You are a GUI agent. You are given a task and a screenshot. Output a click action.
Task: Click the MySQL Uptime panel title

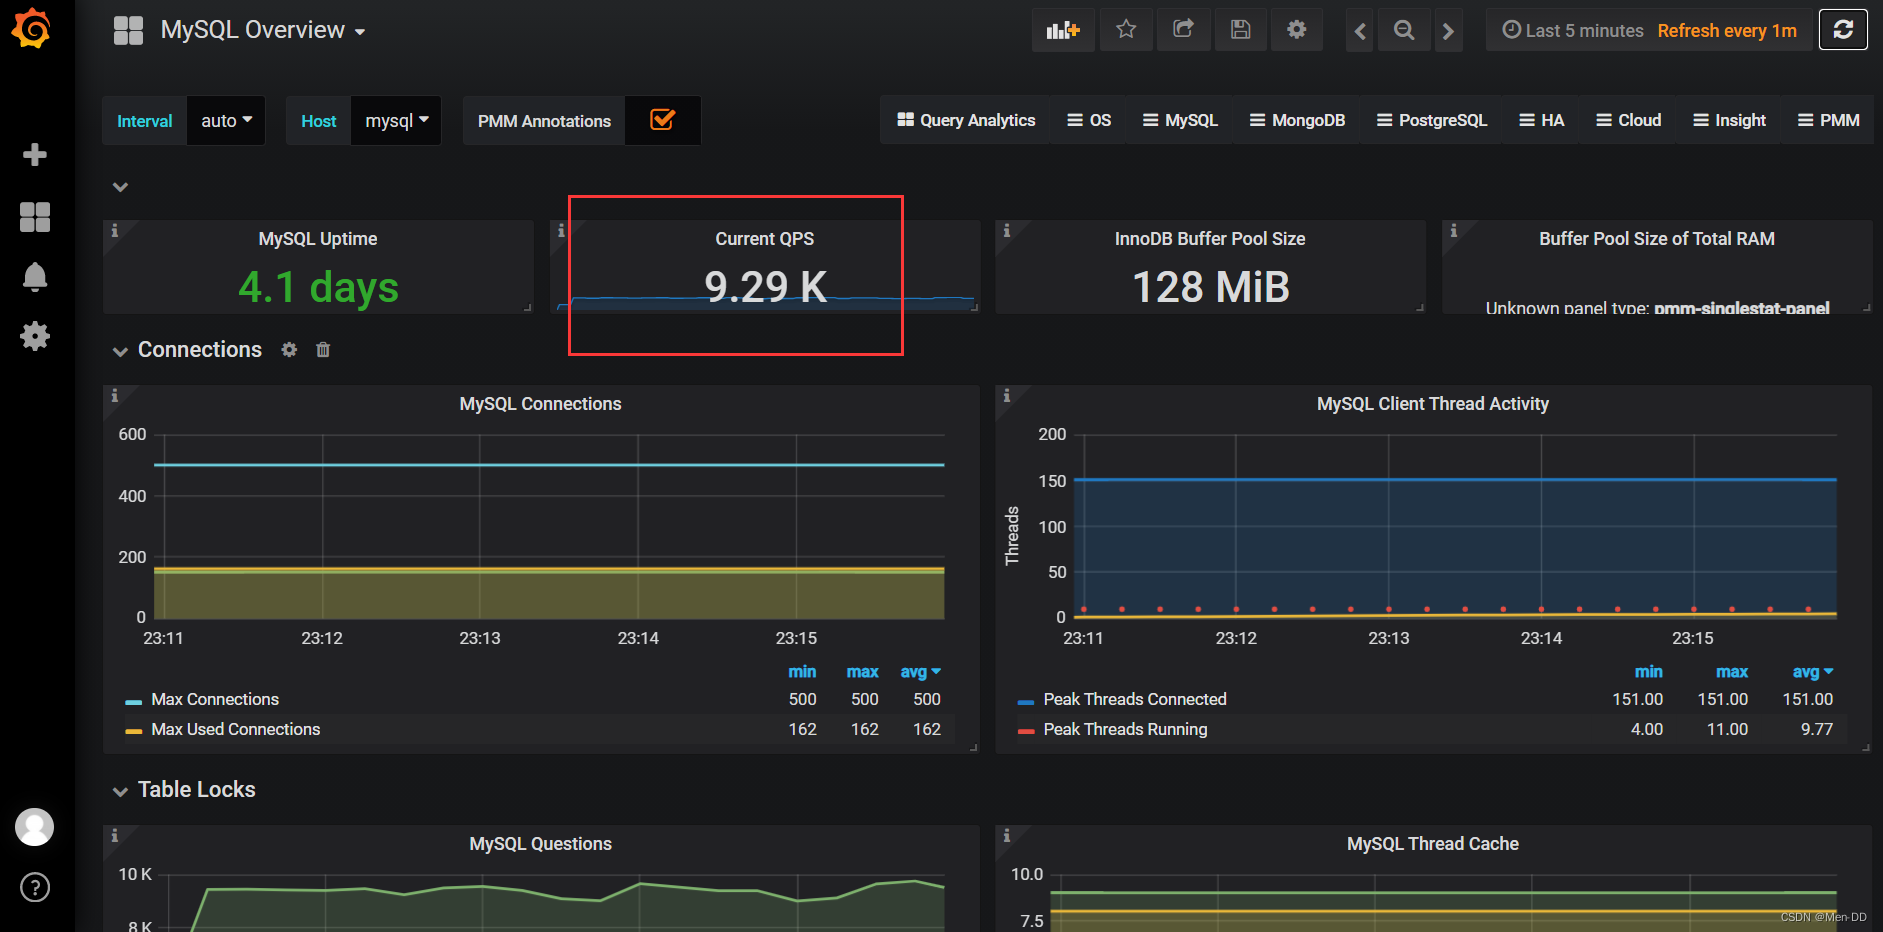318,239
